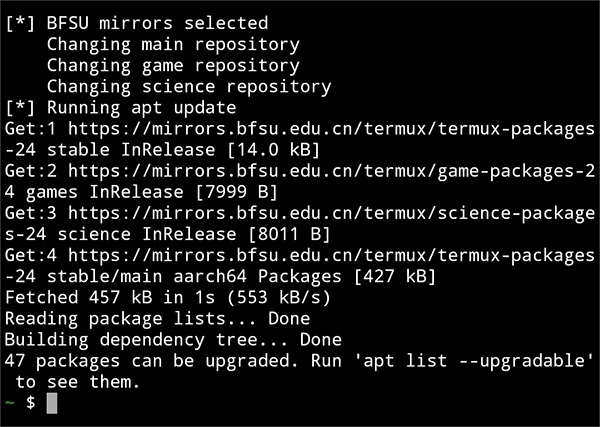Screen dimensions: 600x427
Task: Click the Get:1 termux-packages mirror URL
Action: pos(331,129)
